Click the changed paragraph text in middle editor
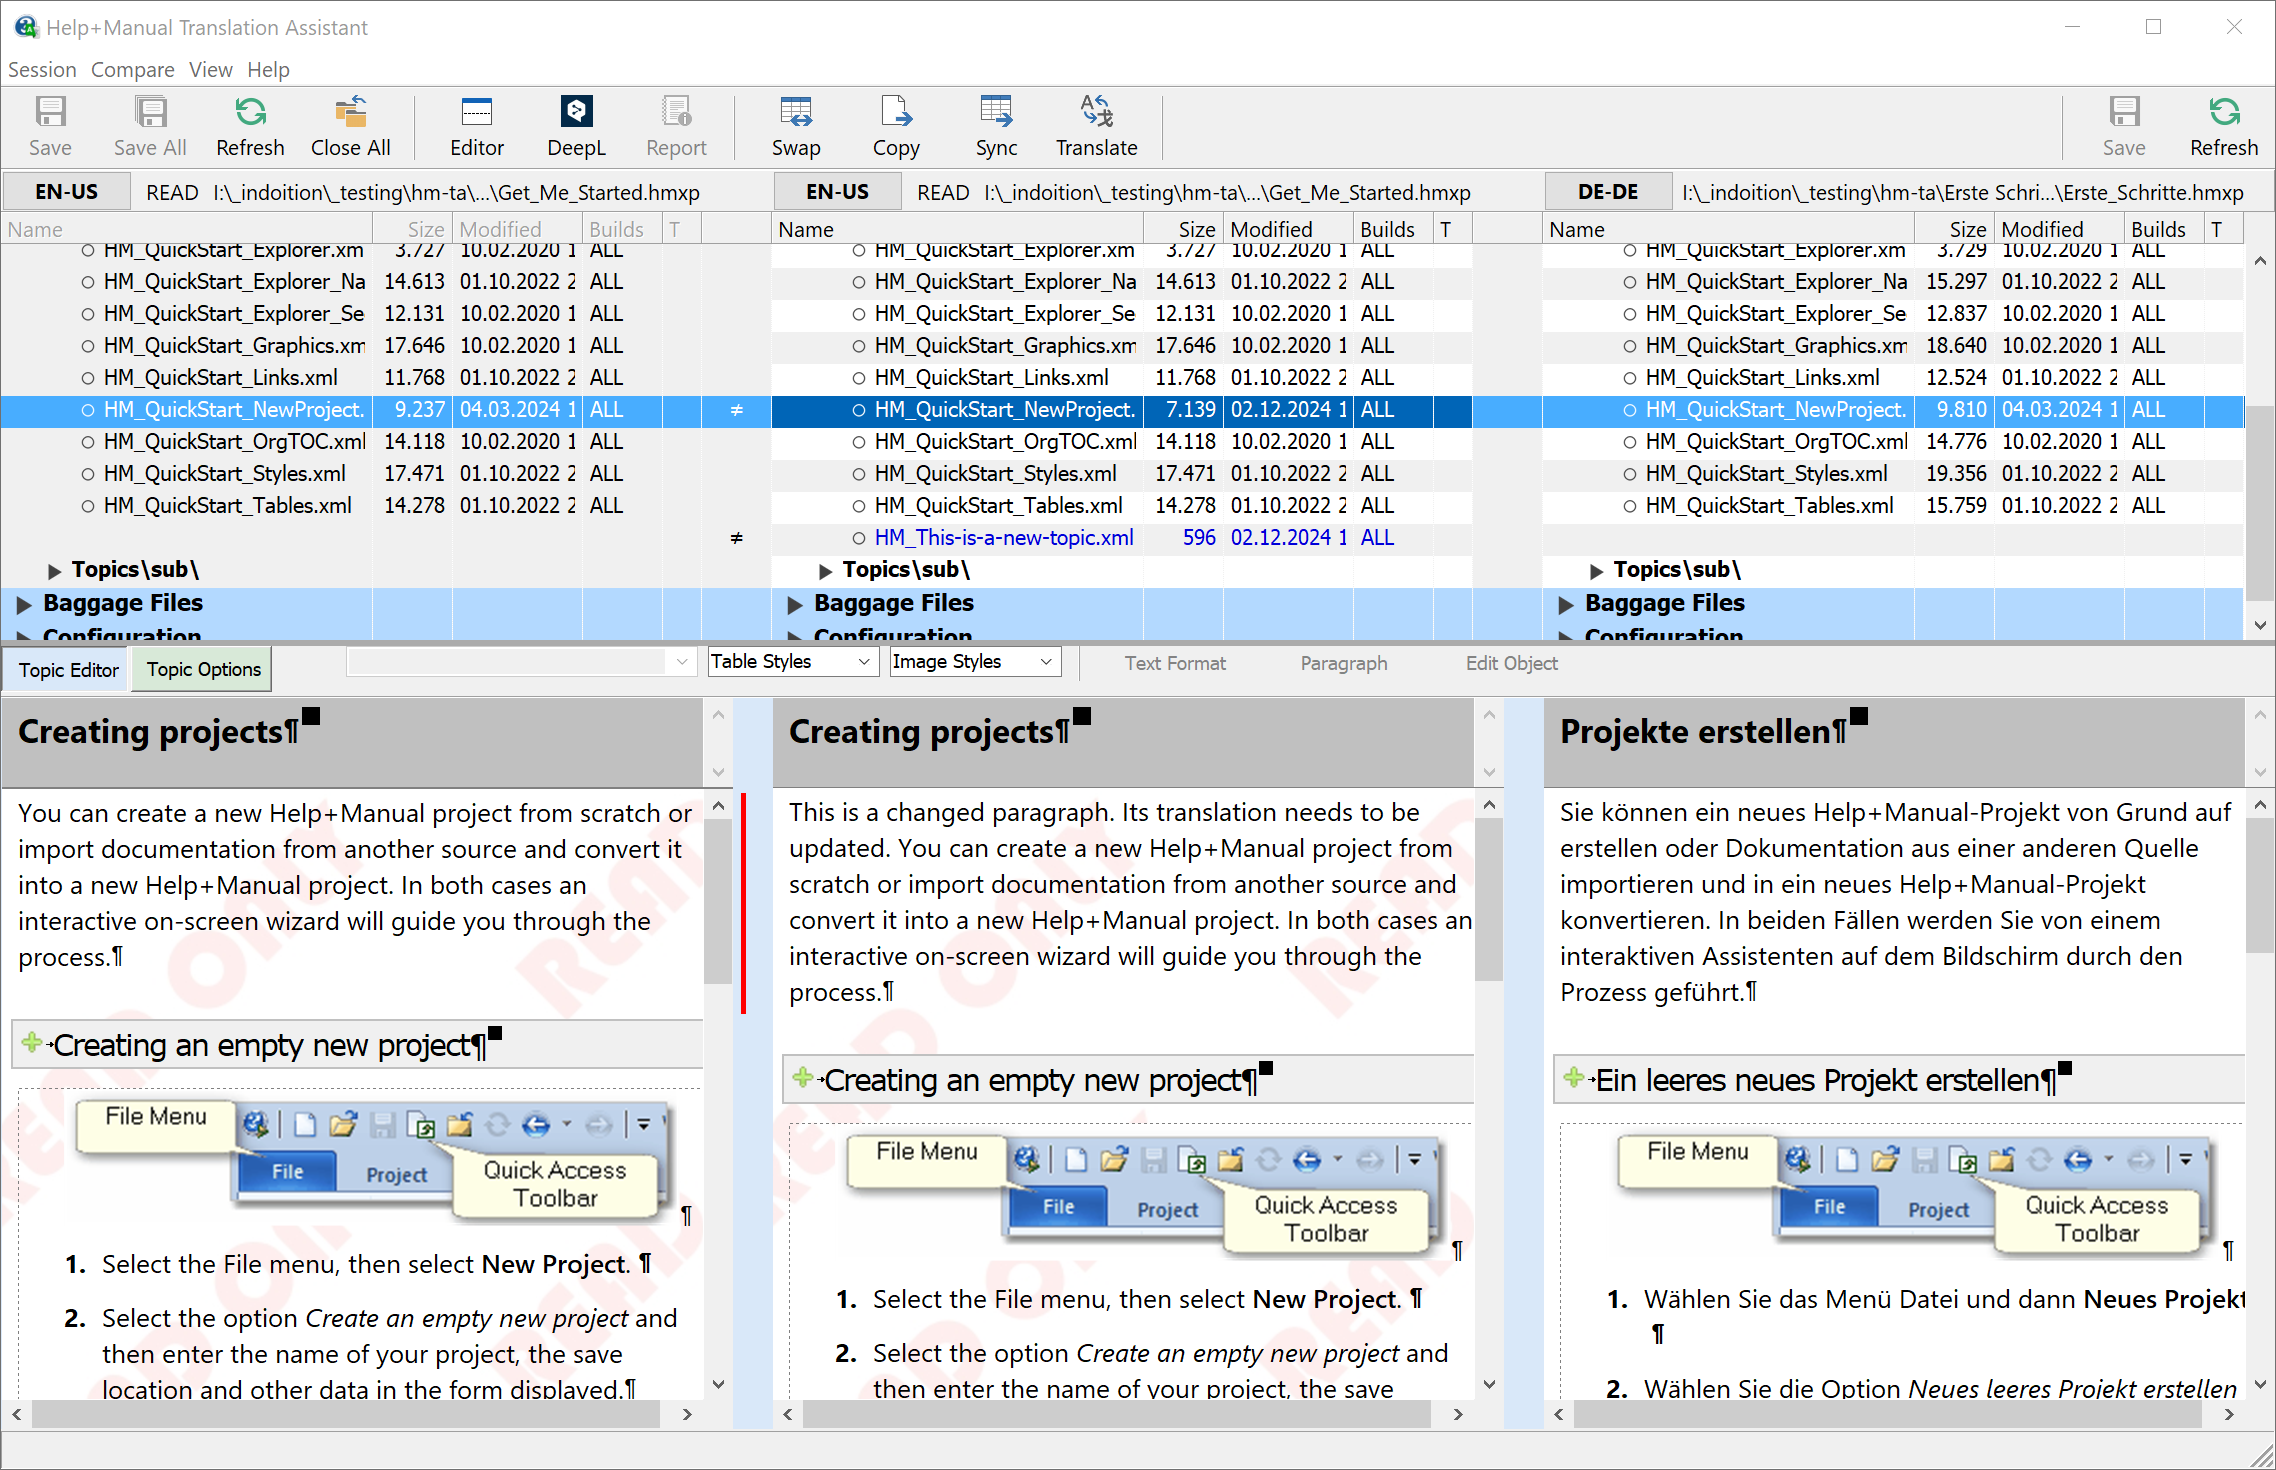Image resolution: width=2276 pixels, height=1470 pixels. [1130, 901]
